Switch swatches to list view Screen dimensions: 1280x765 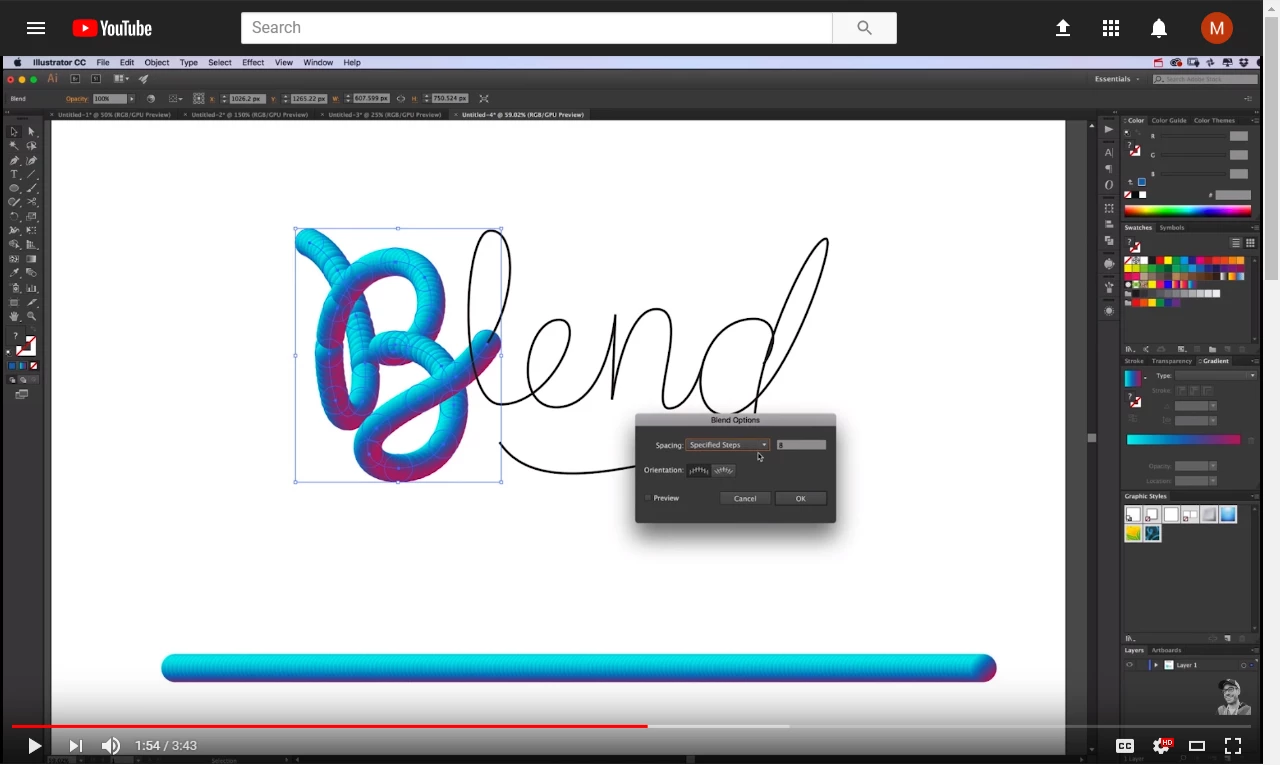coord(1236,243)
